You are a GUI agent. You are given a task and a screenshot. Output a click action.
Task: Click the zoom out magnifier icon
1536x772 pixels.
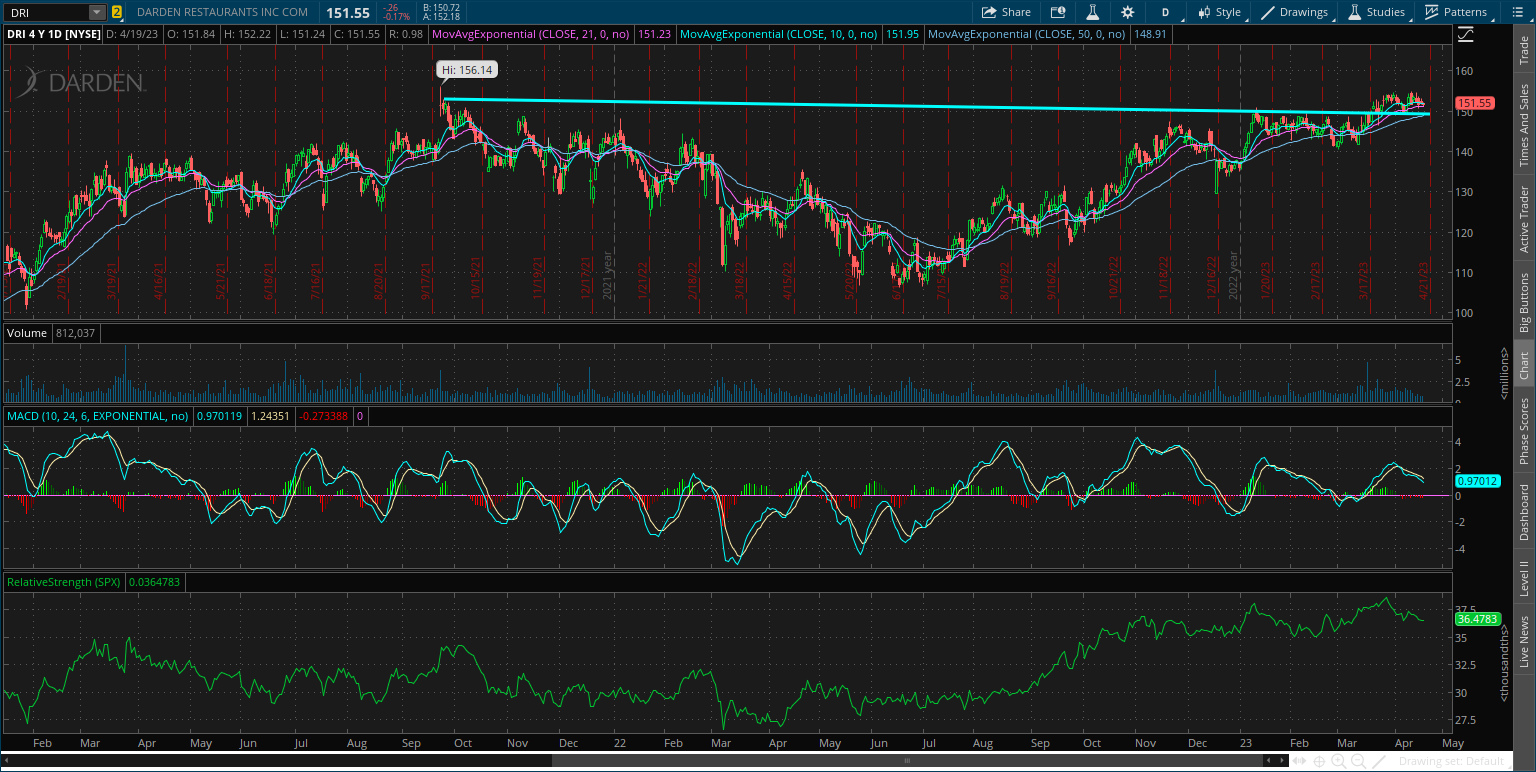[1358, 761]
